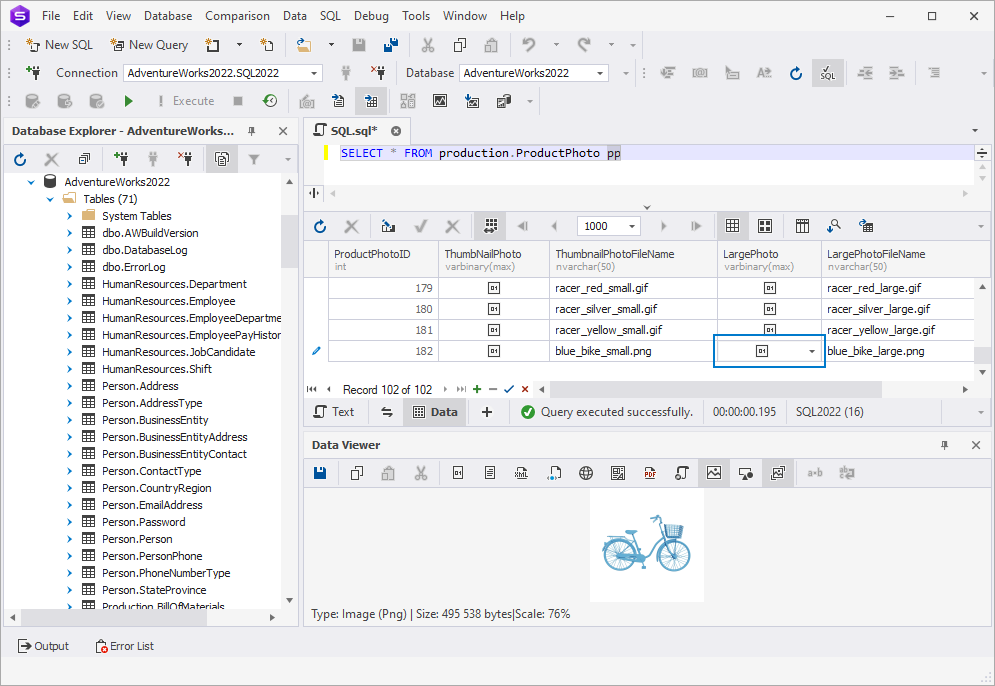The image size is (995, 686).
Task: Expand the Person.Address table node
Action: (70, 386)
